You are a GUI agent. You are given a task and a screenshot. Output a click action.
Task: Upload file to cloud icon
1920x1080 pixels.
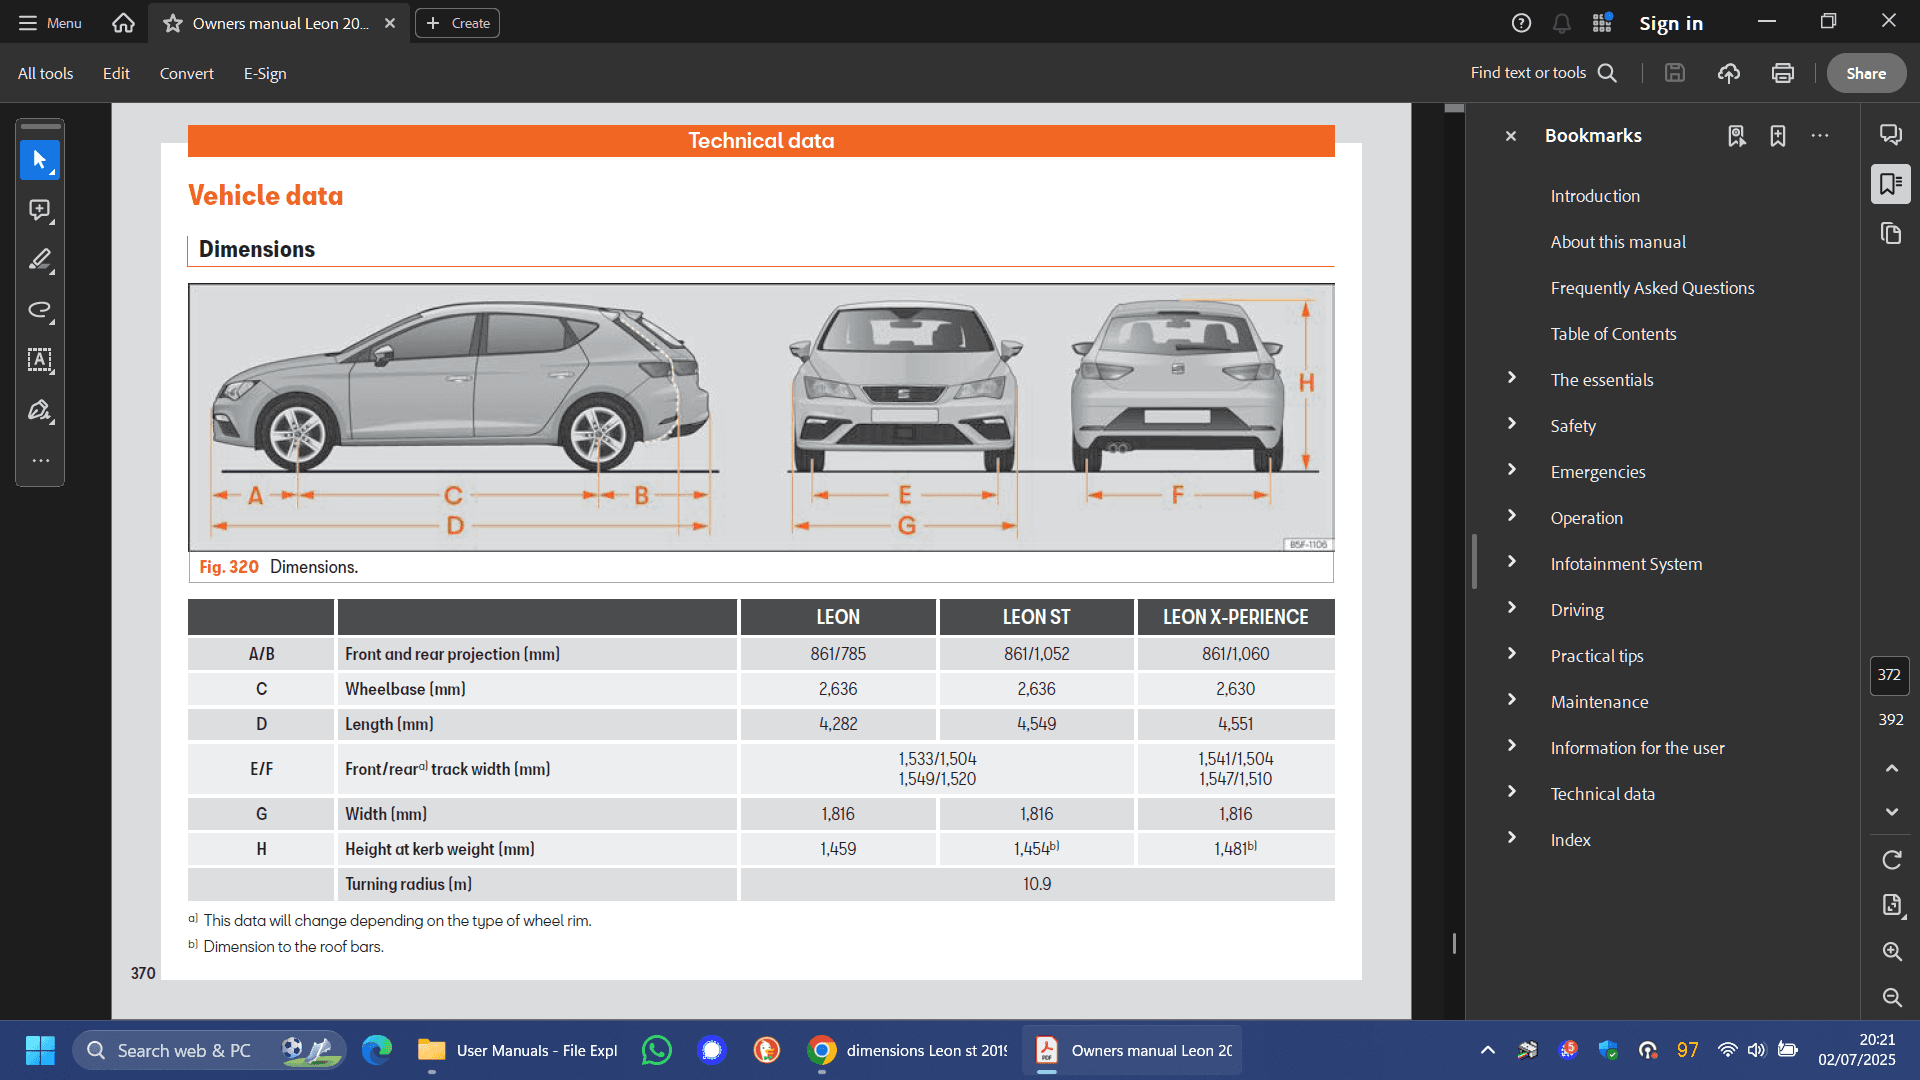(1729, 73)
